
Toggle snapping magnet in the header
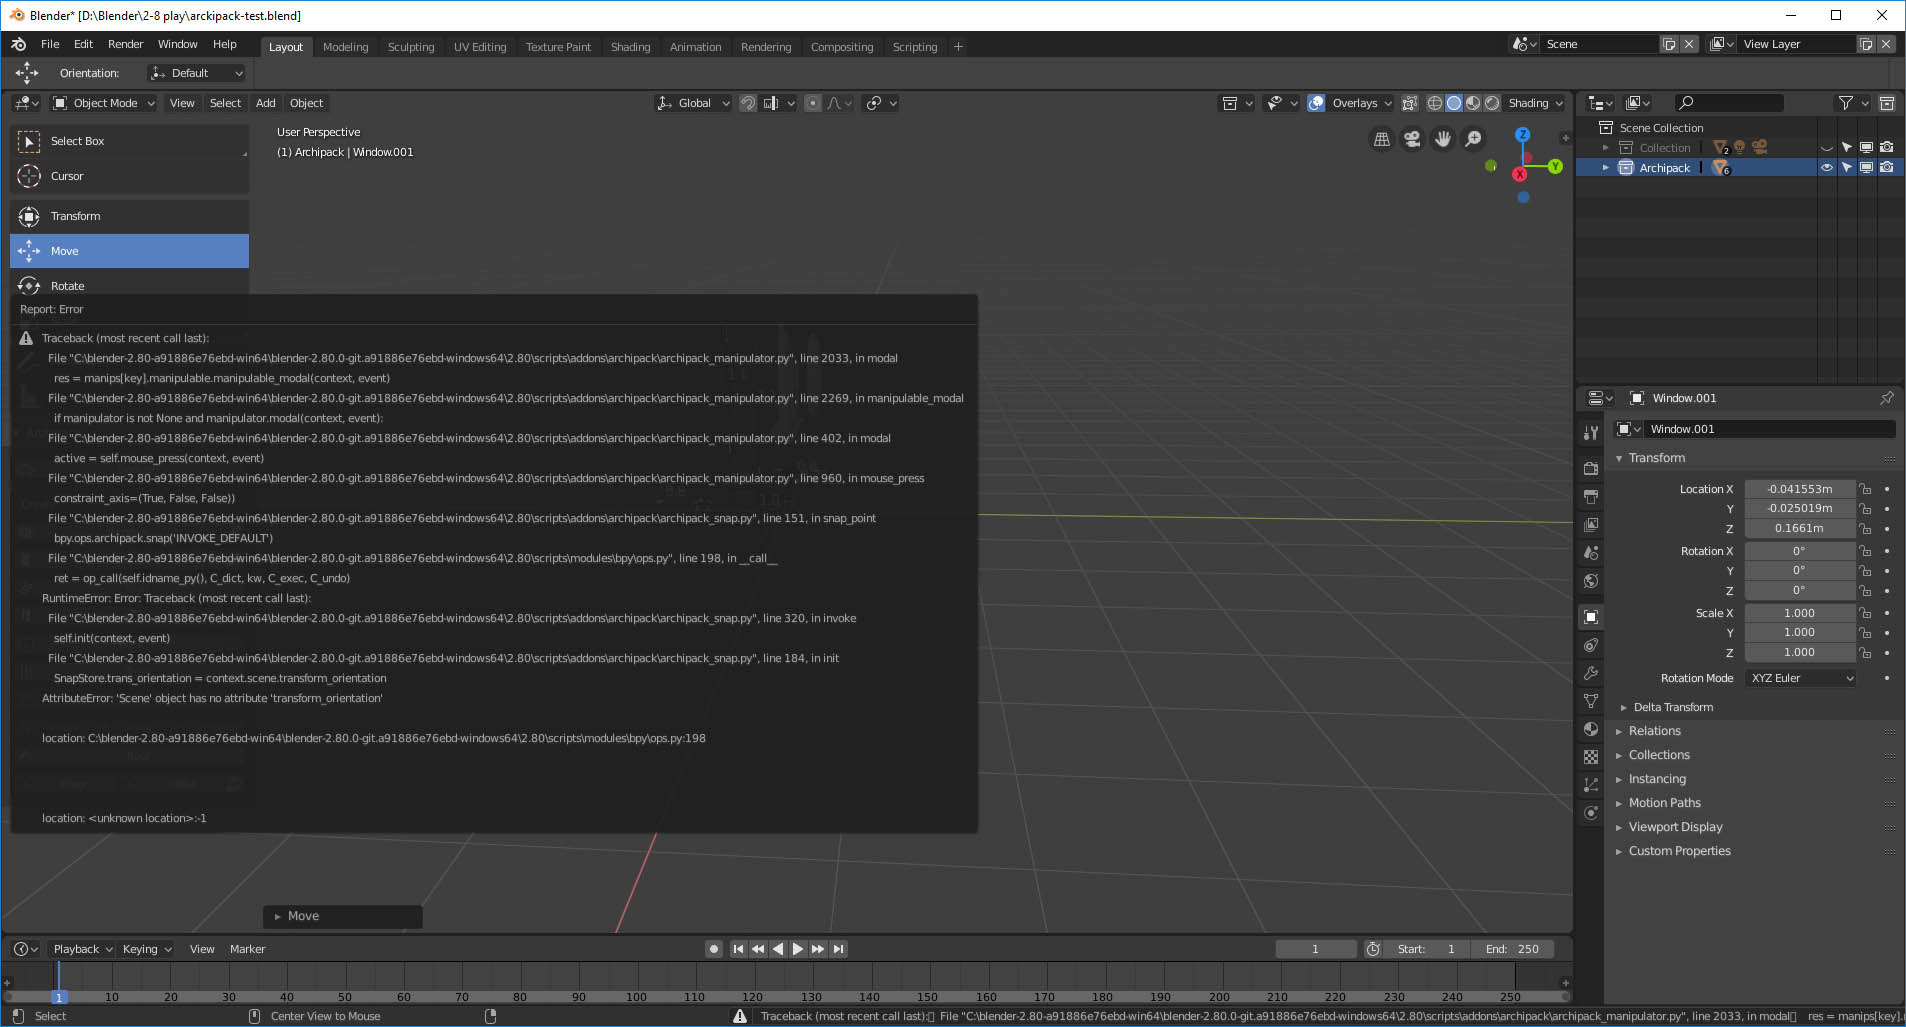tap(748, 103)
